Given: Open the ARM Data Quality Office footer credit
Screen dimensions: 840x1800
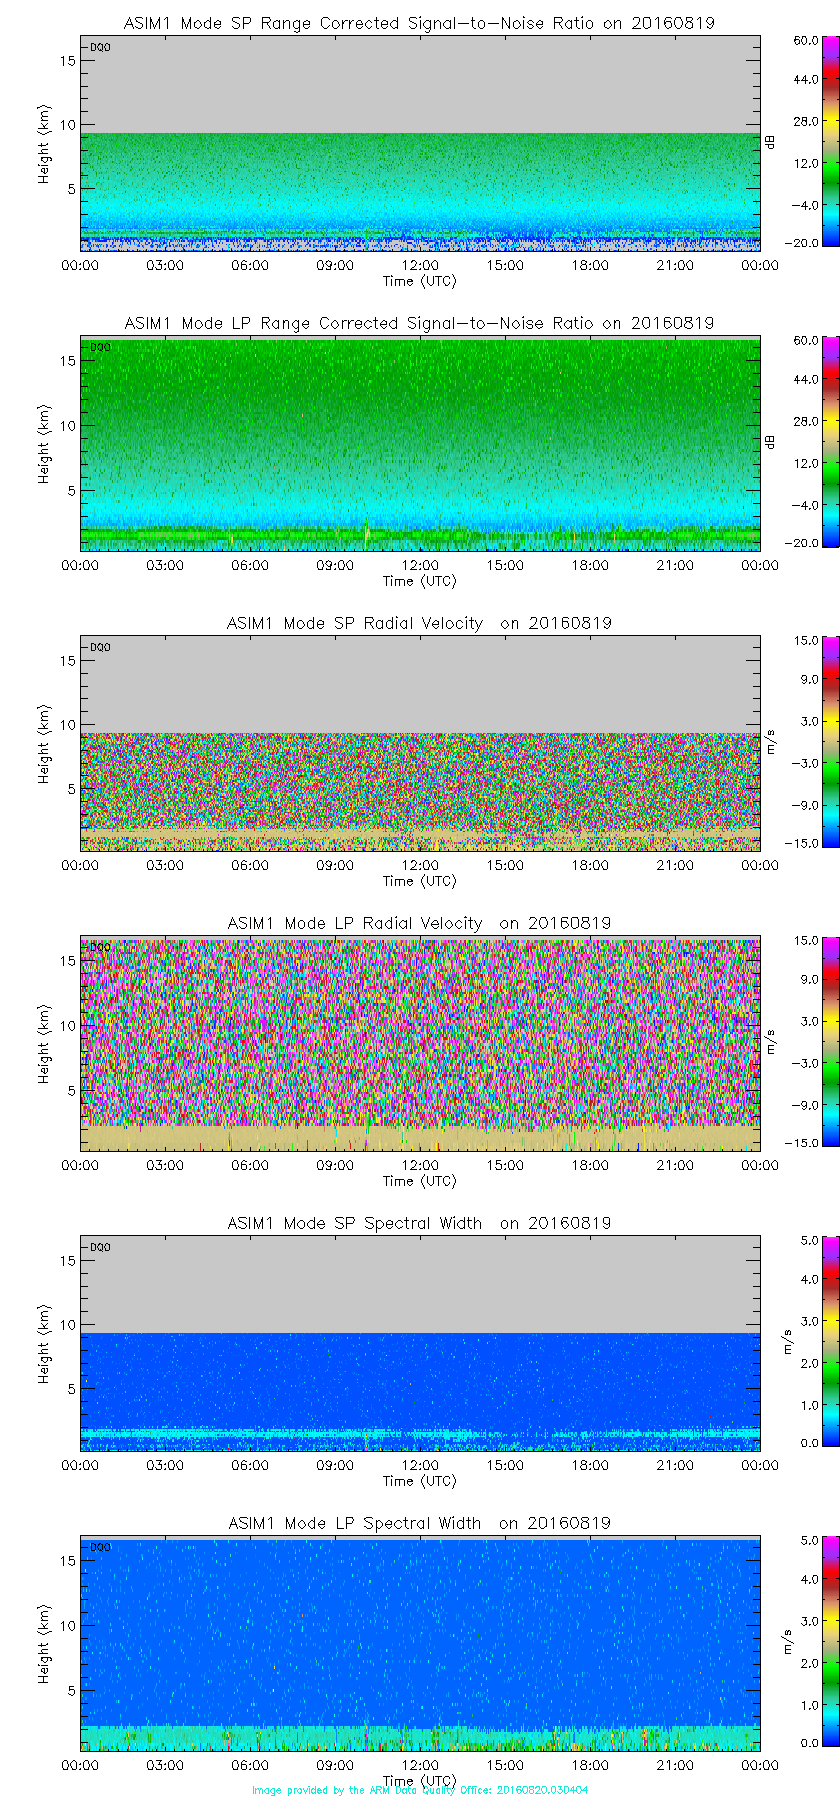Looking at the screenshot, I should click(x=419, y=1790).
